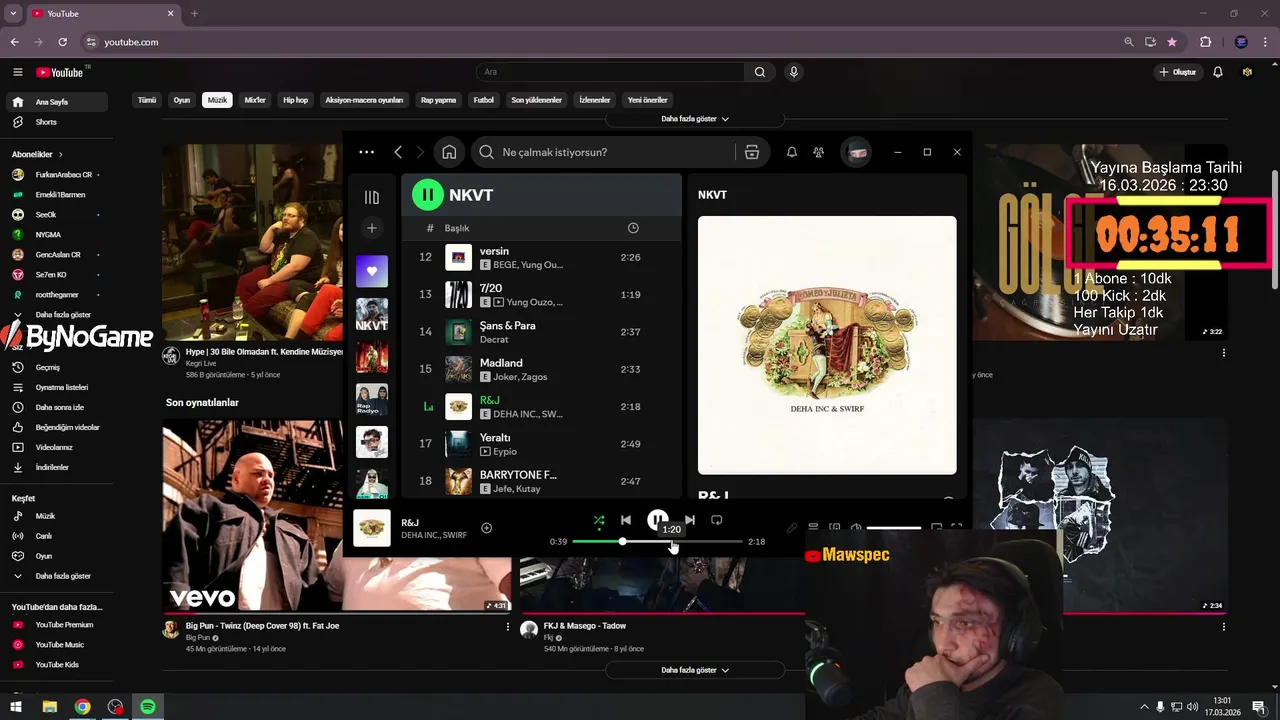Create new playlist with sidebar plus
The height and width of the screenshot is (720, 1280).
pyautogui.click(x=372, y=228)
